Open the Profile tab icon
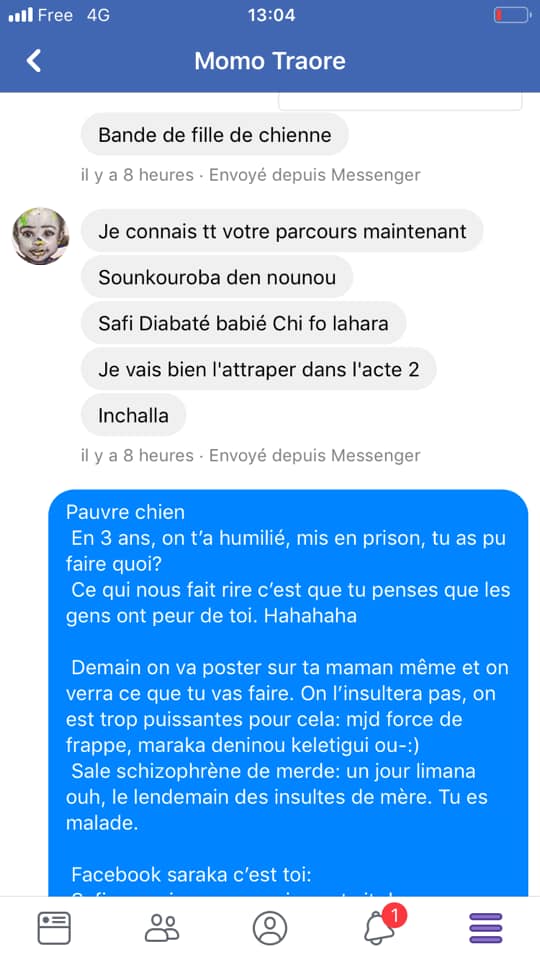The width and height of the screenshot is (540, 960). (x=270, y=928)
